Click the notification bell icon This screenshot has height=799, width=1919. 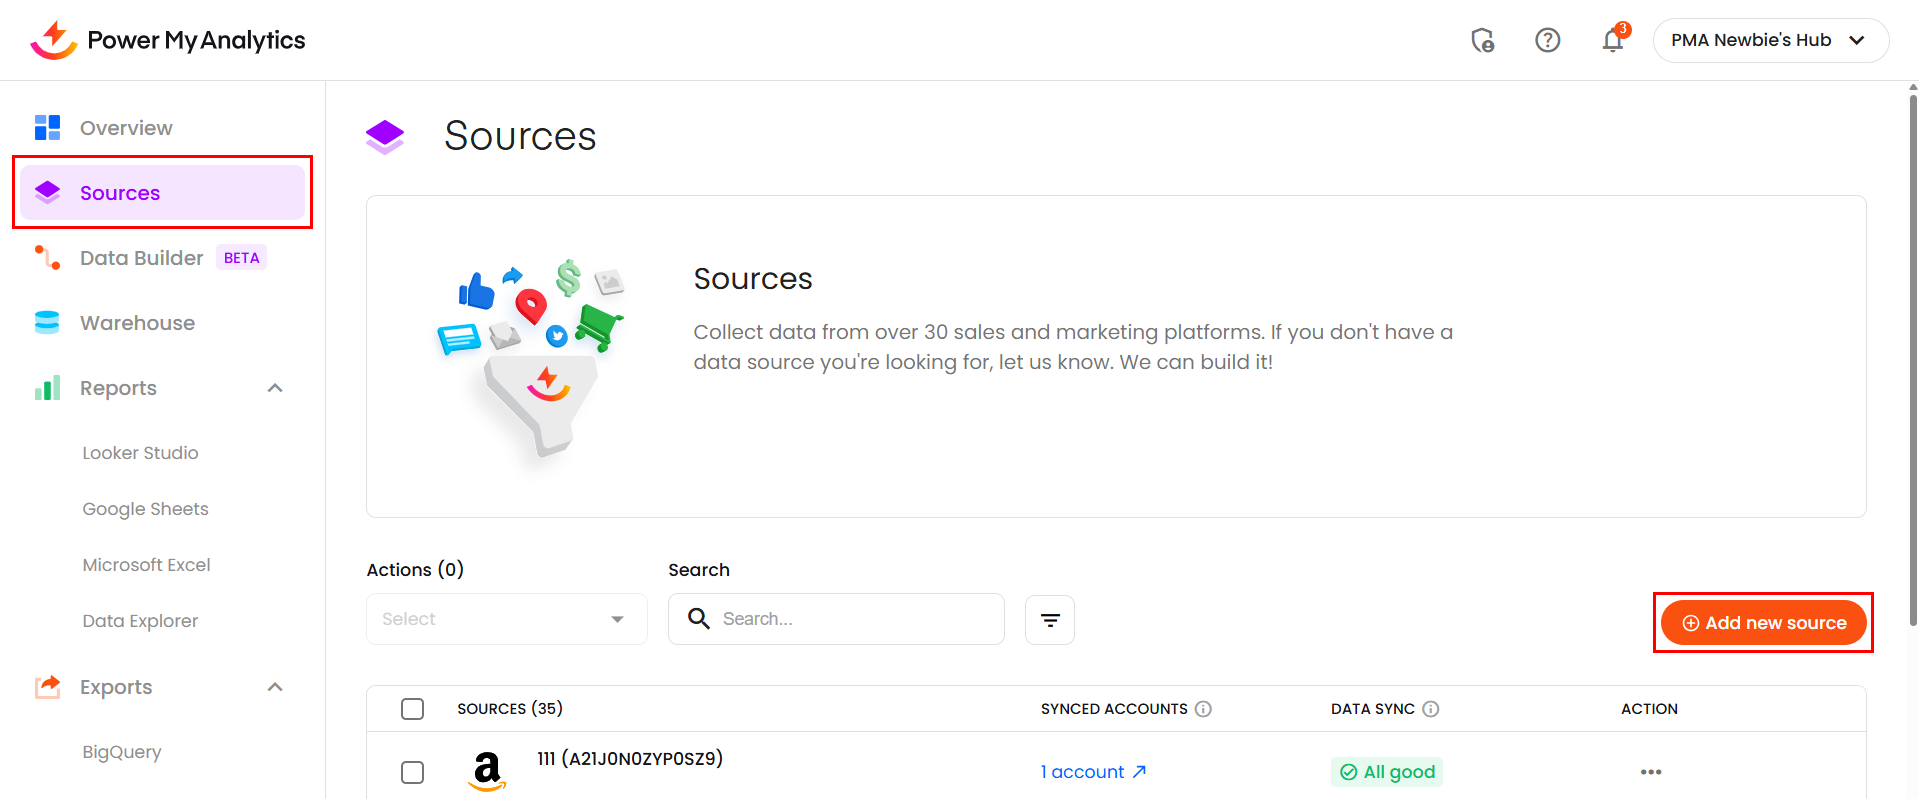click(1612, 40)
